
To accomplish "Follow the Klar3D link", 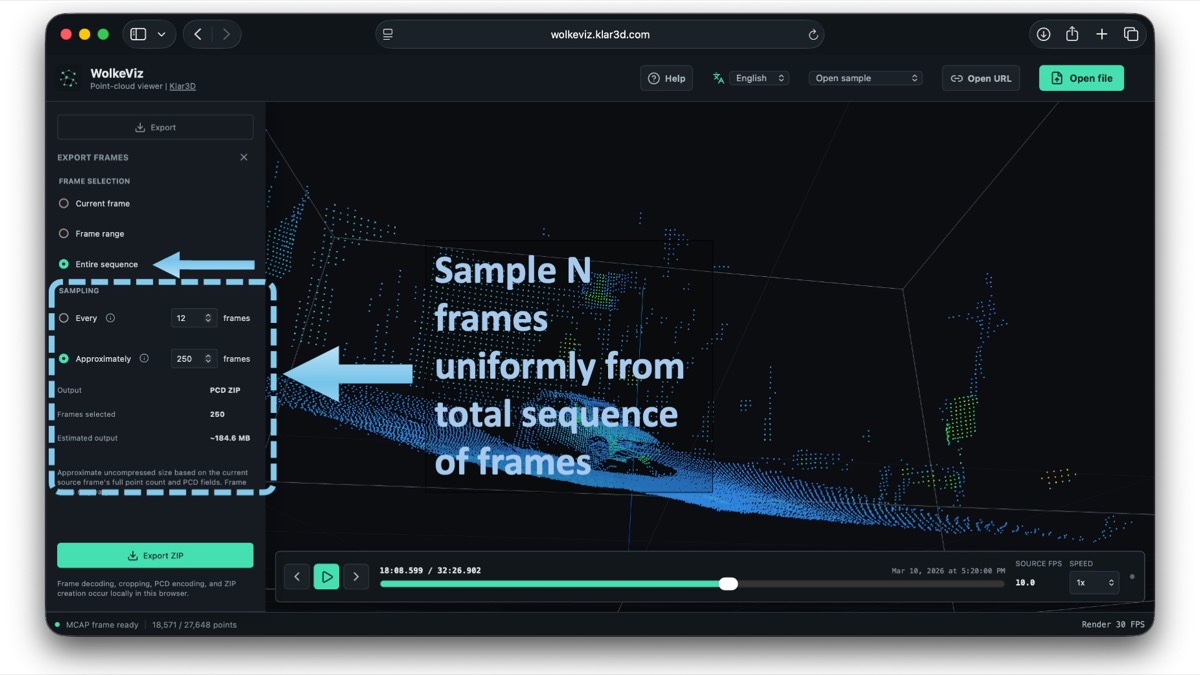I will point(182,86).
